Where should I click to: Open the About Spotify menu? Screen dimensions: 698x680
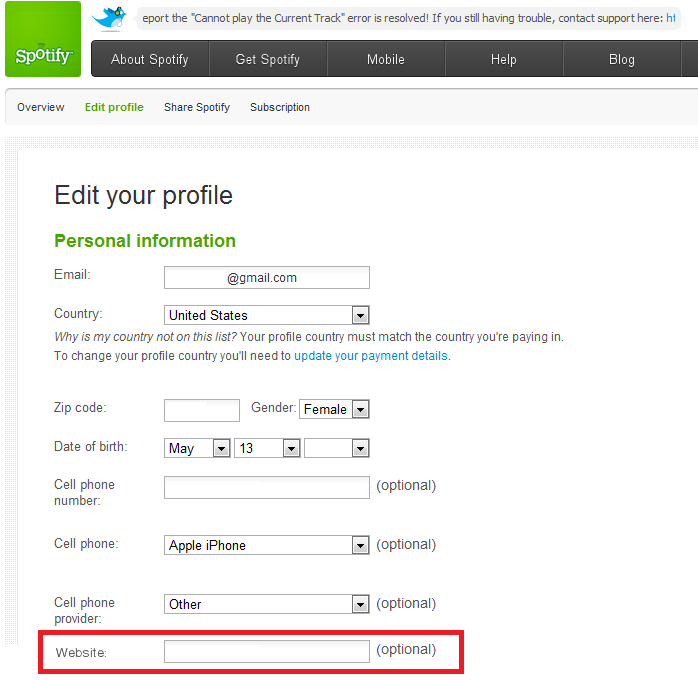pos(150,59)
